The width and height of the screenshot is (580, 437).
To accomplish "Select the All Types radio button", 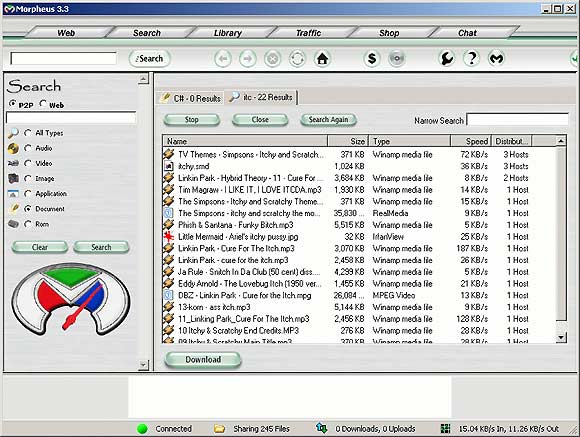I will coord(28,133).
